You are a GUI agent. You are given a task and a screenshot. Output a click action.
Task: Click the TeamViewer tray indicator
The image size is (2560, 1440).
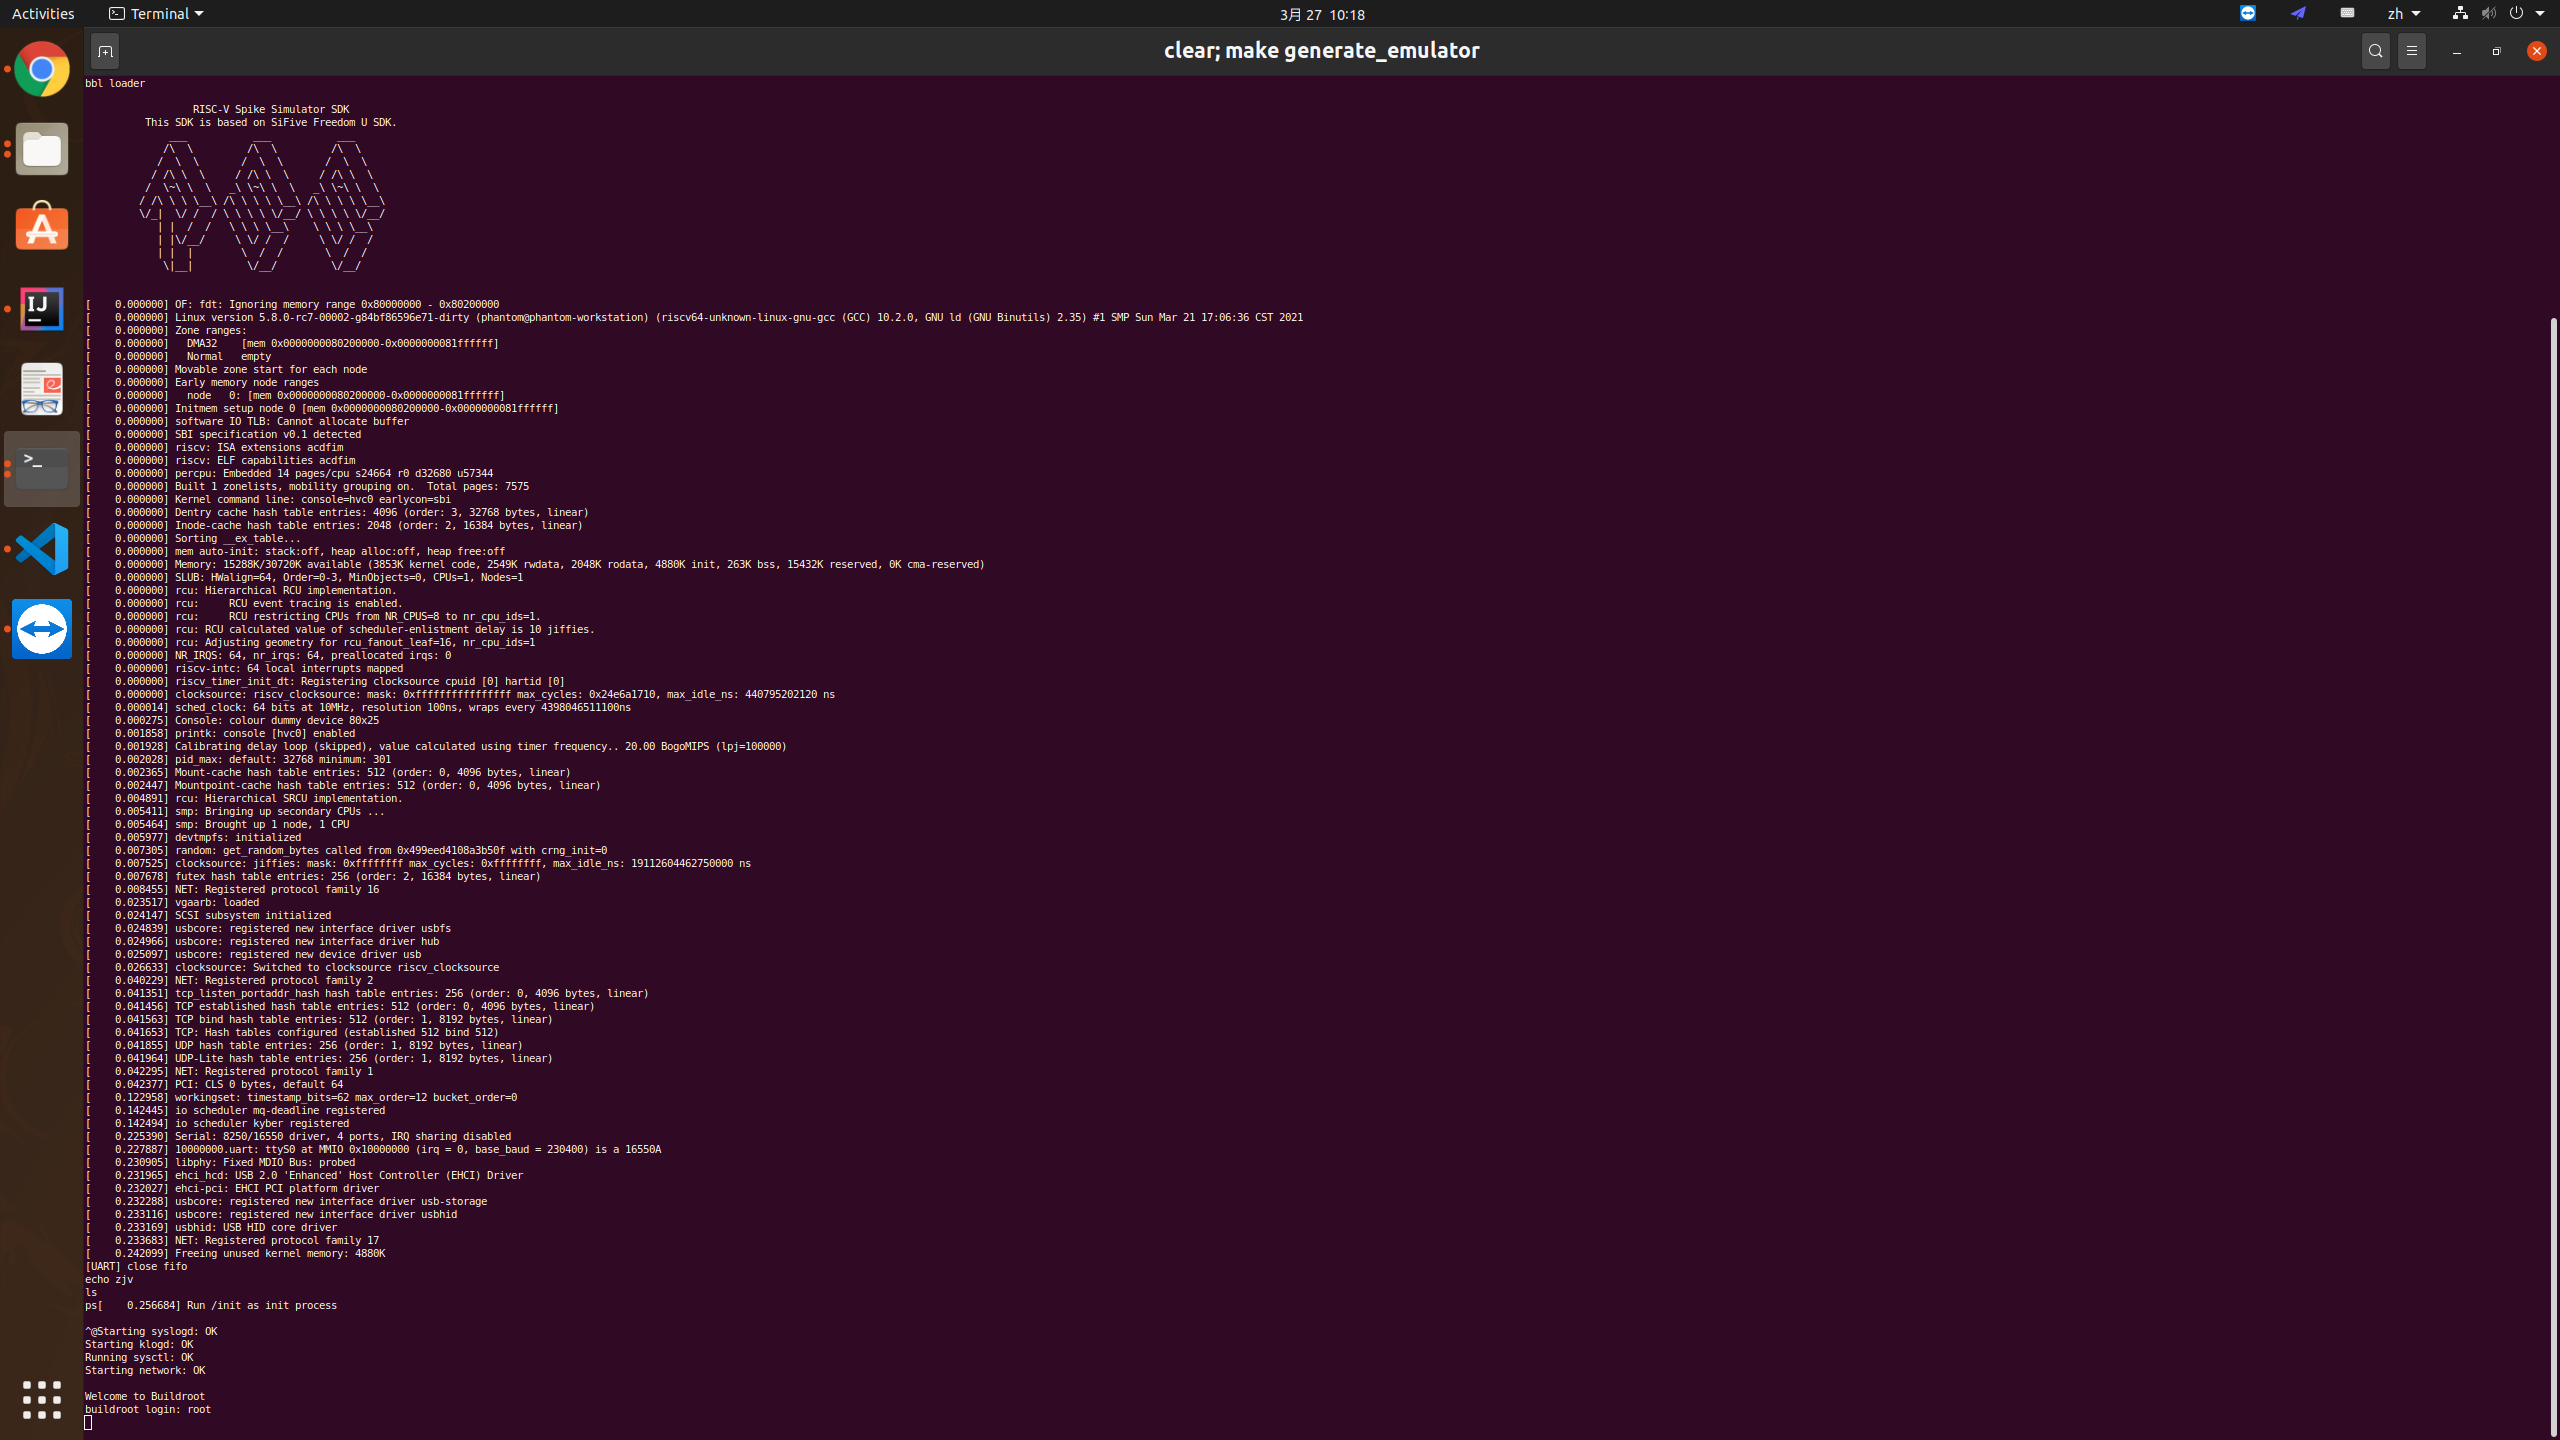pyautogui.click(x=2247, y=14)
